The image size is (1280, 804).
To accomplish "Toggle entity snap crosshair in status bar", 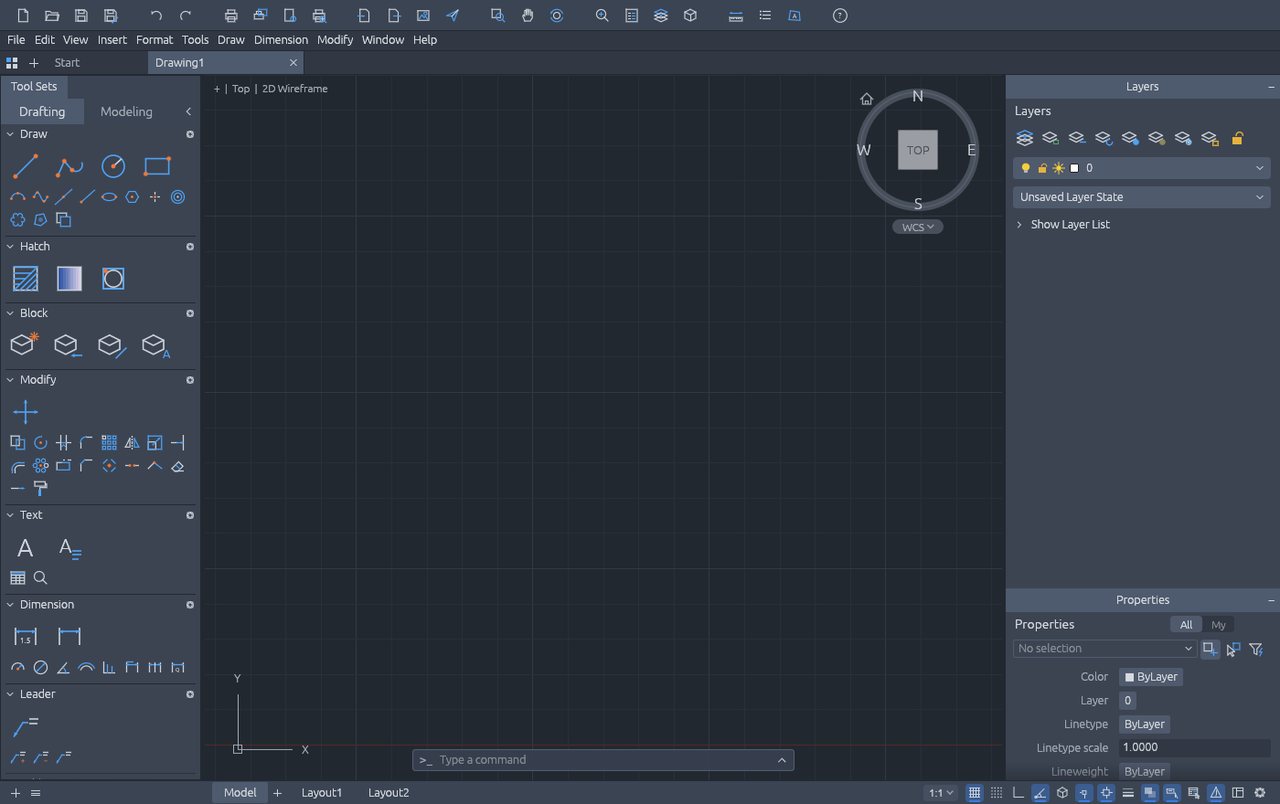I will click(x=1106, y=793).
